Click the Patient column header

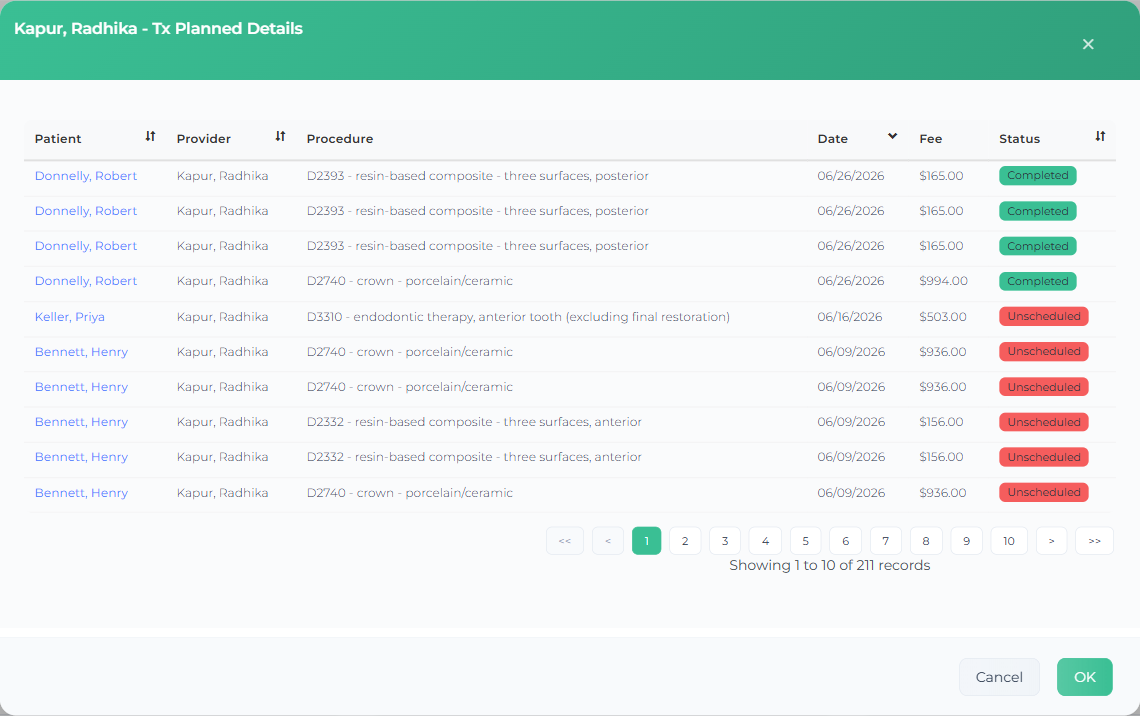pos(58,139)
